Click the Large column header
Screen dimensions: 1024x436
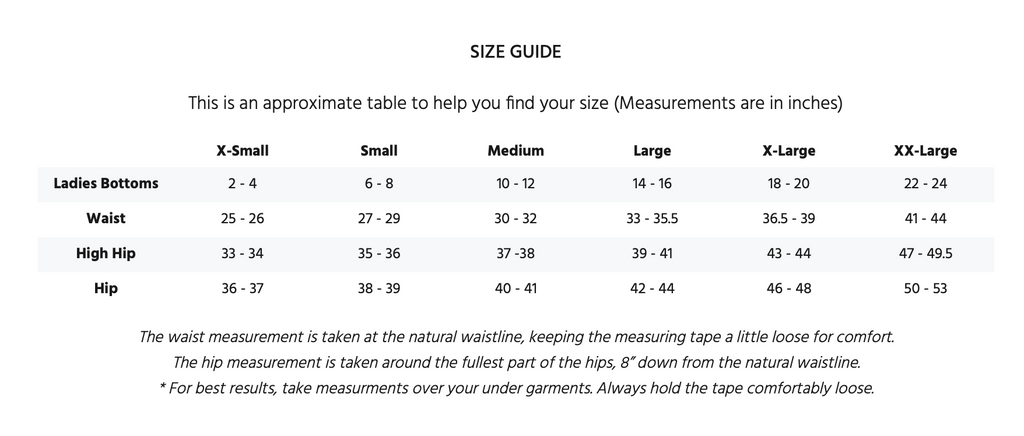tap(652, 151)
